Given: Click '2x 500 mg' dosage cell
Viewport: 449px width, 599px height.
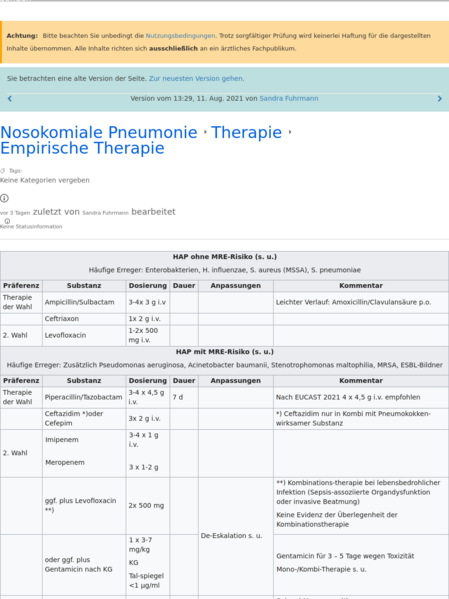Looking at the screenshot, I should pos(148,505).
